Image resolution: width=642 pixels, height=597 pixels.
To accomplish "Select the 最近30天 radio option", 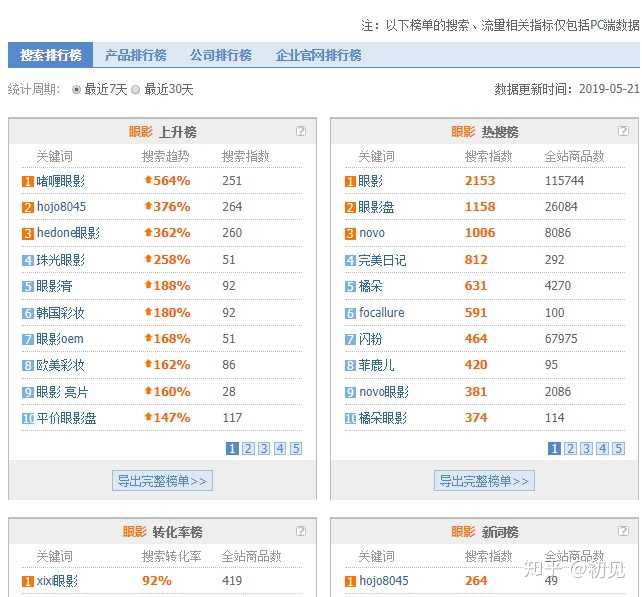I will 136,89.
